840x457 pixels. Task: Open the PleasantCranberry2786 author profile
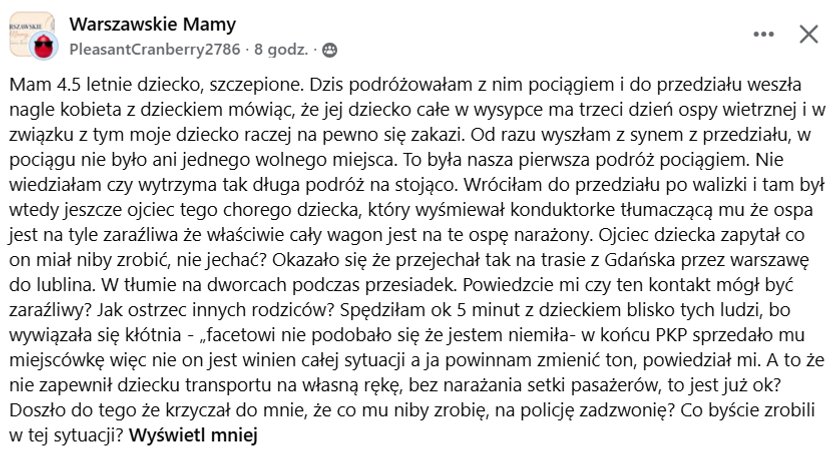[155, 49]
